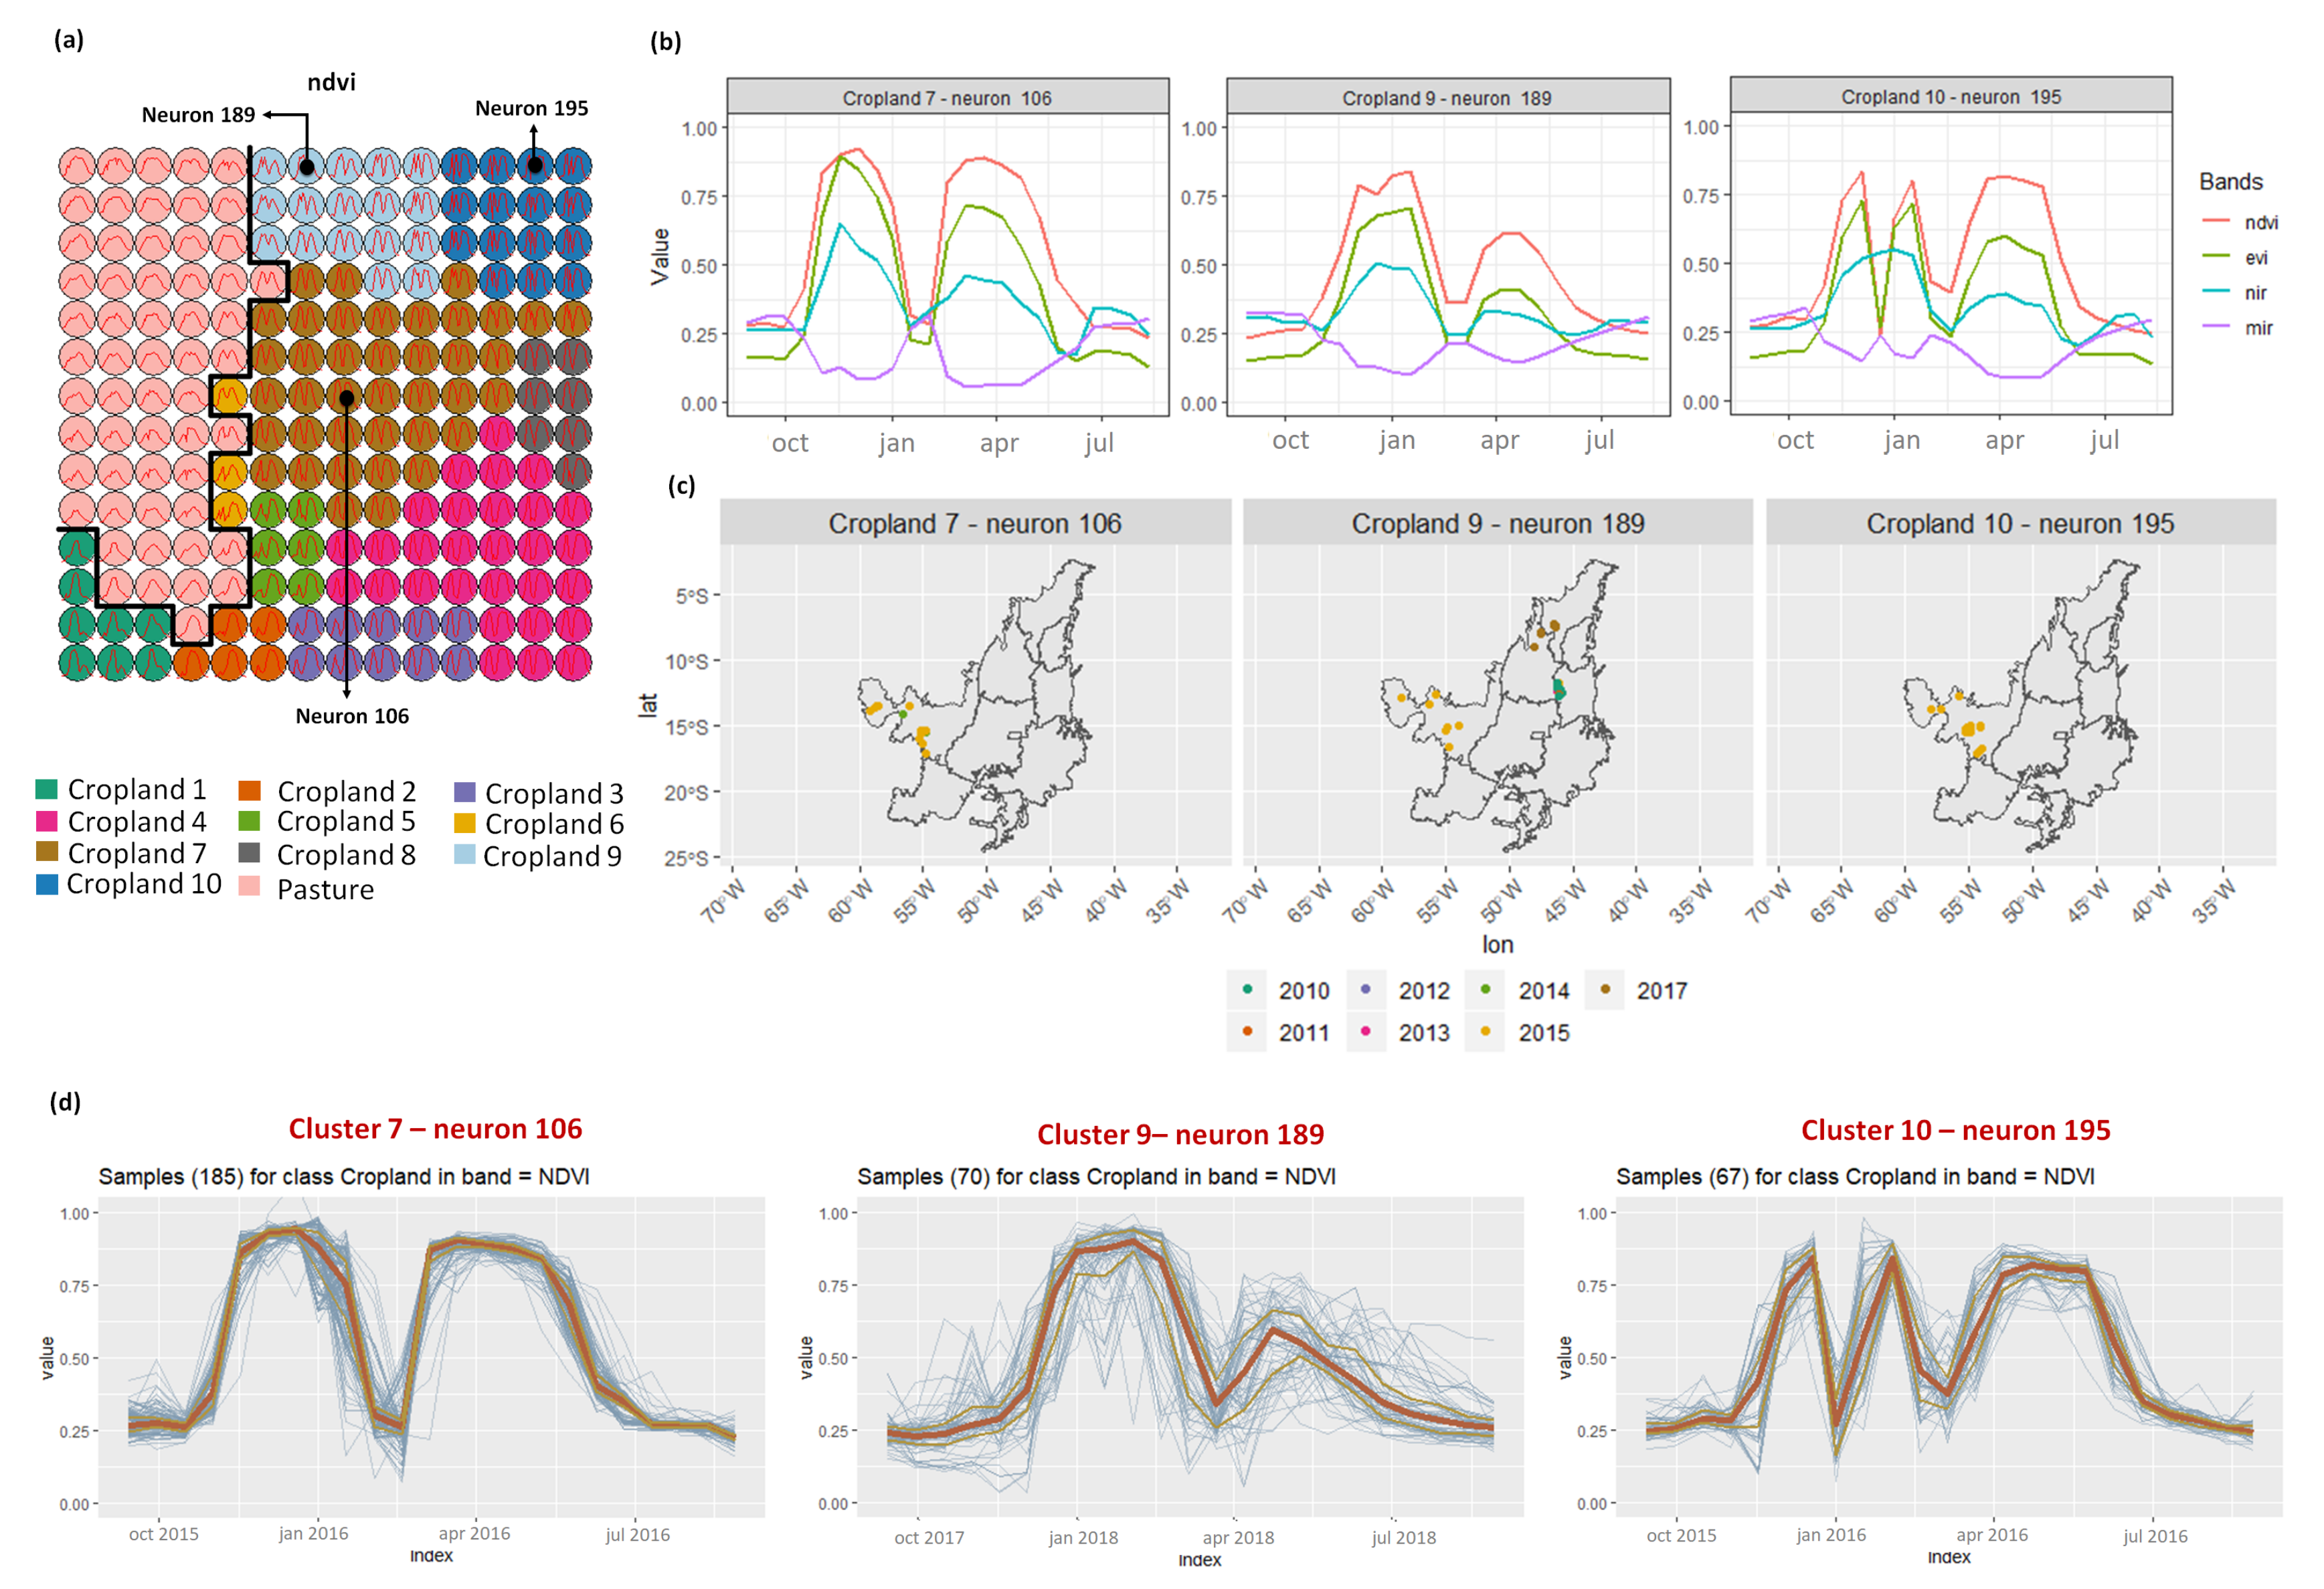
Task: Click the 'Cluster 10 – neuron 195' red title
Action: 1955,1130
